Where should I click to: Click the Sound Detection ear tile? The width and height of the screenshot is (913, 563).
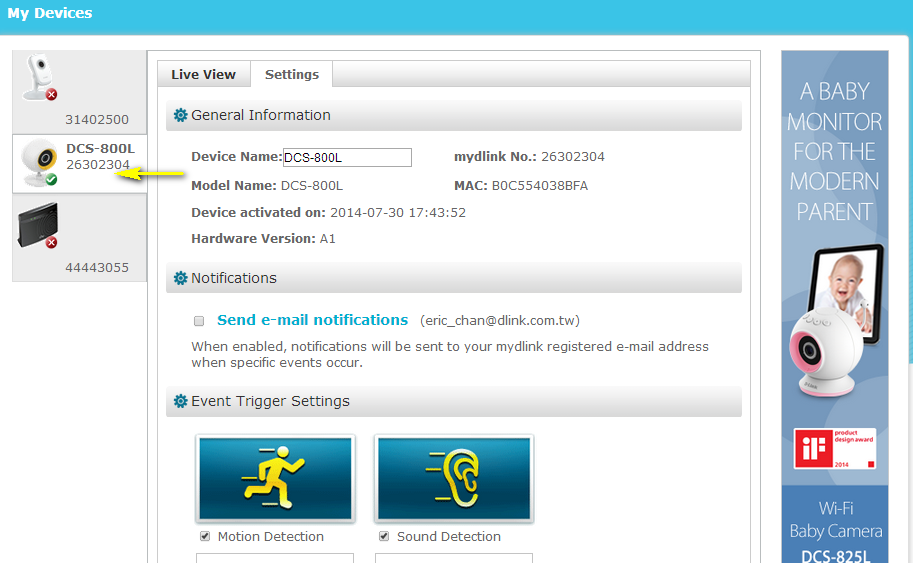pyautogui.click(x=454, y=479)
